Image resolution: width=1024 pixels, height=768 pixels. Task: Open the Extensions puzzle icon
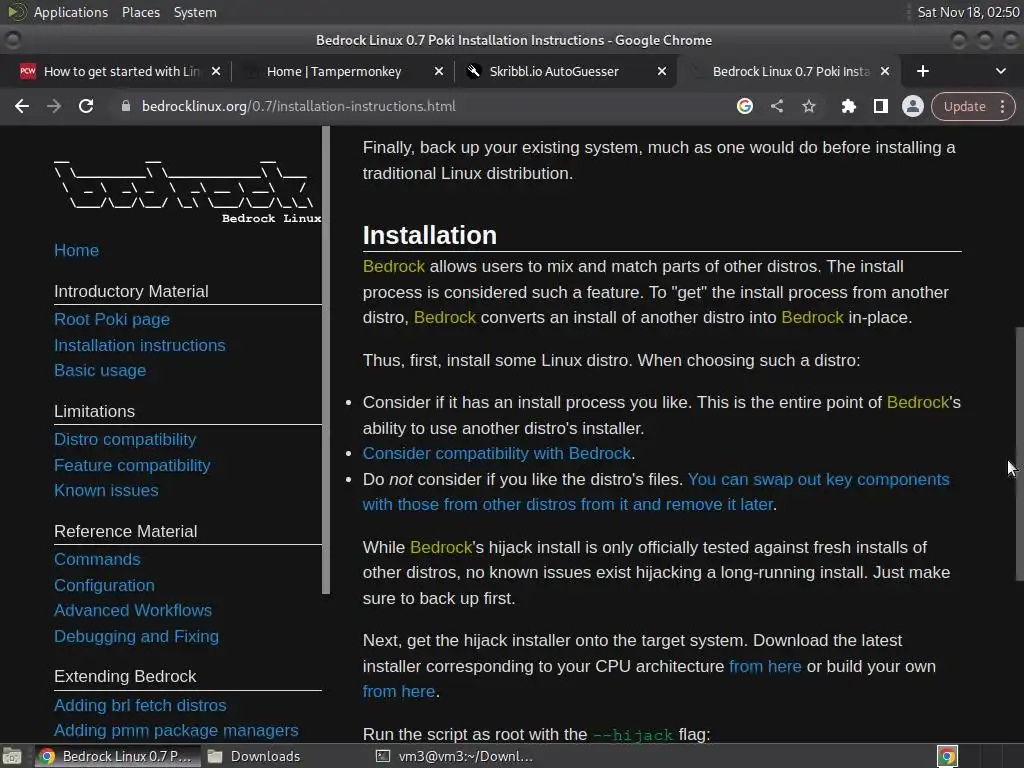point(848,106)
